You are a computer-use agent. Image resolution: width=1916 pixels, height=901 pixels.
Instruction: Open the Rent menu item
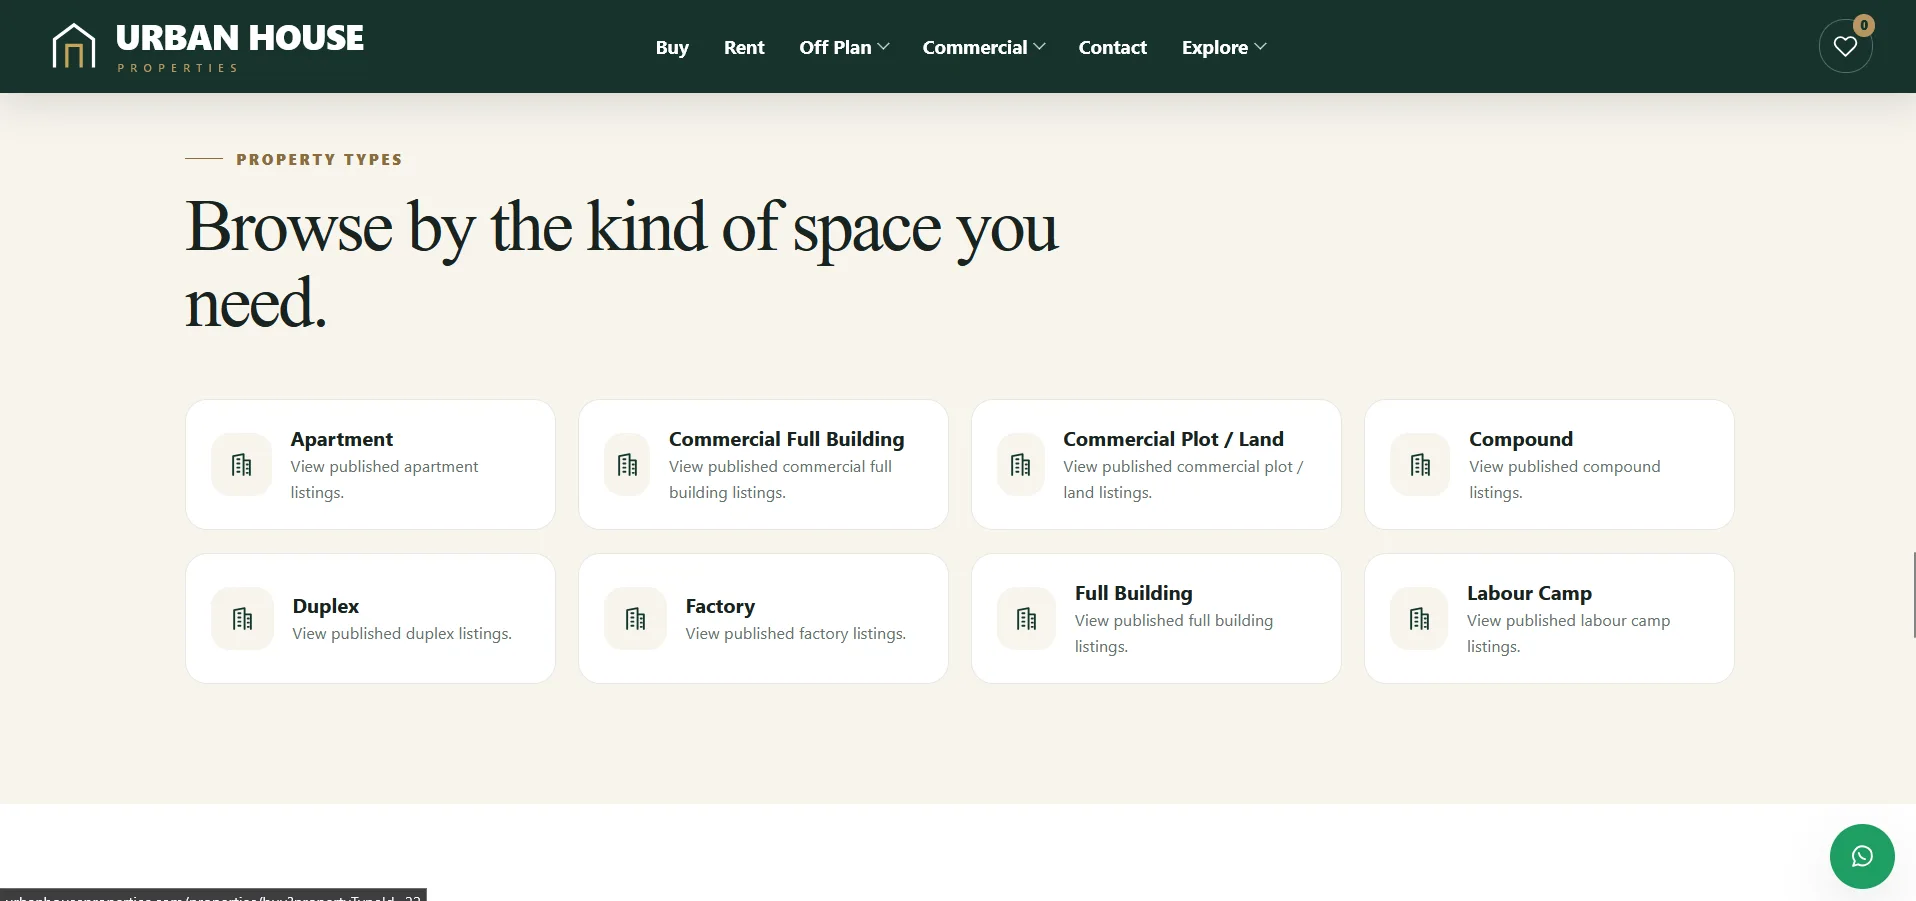(744, 48)
